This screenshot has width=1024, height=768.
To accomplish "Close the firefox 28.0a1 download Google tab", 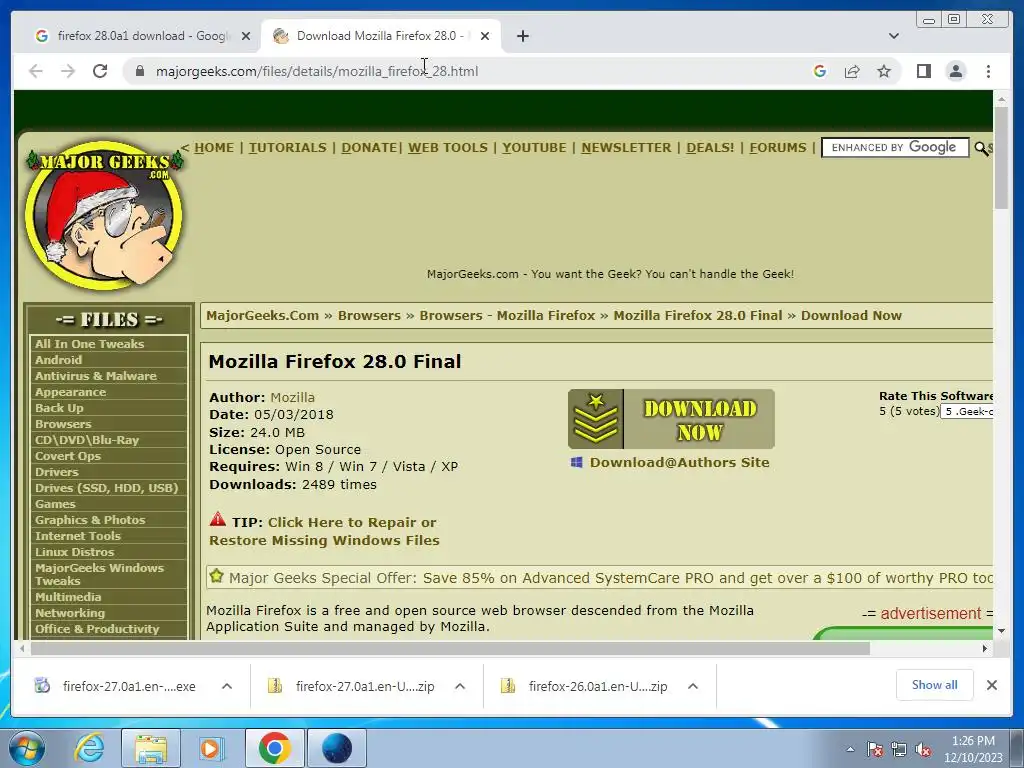I will (246, 36).
